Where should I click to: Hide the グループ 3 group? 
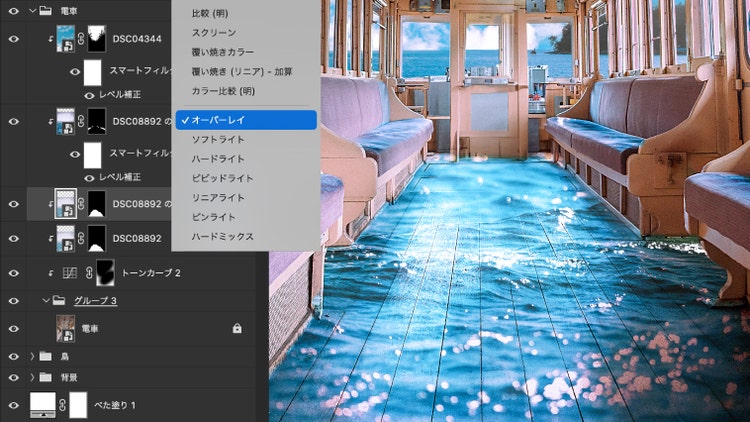pos(13,301)
